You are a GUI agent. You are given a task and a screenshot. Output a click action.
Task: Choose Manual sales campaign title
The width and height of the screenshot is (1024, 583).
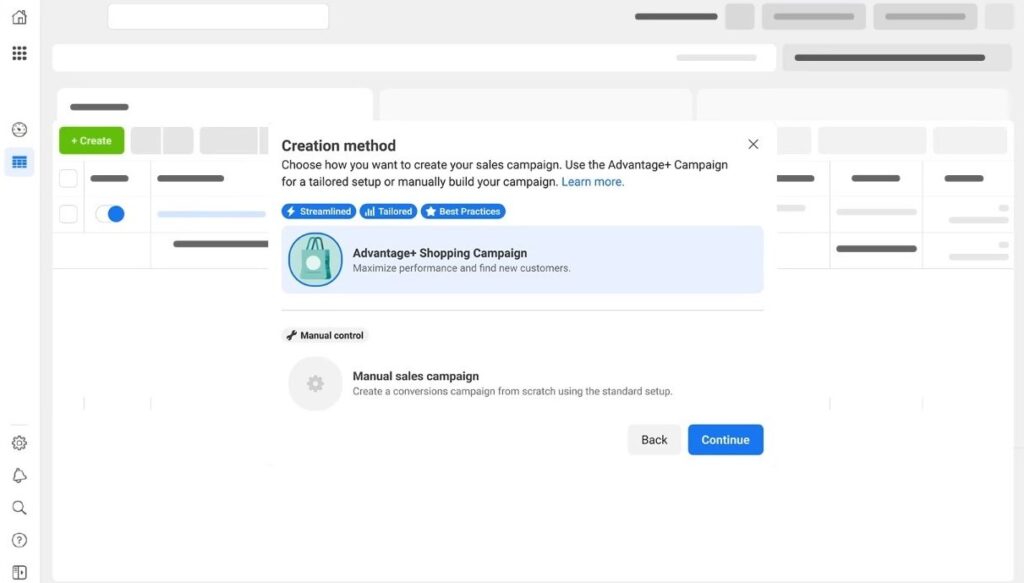click(x=415, y=376)
